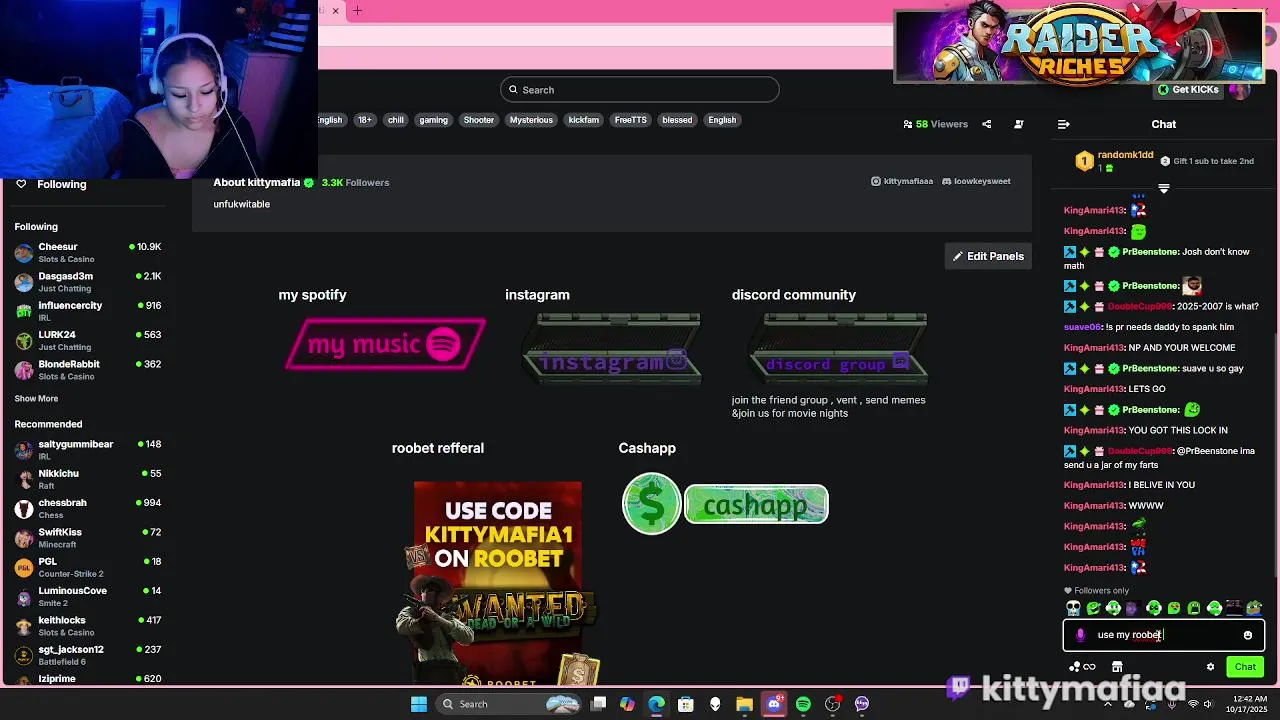Open Discord from the taskbar

pos(774,704)
